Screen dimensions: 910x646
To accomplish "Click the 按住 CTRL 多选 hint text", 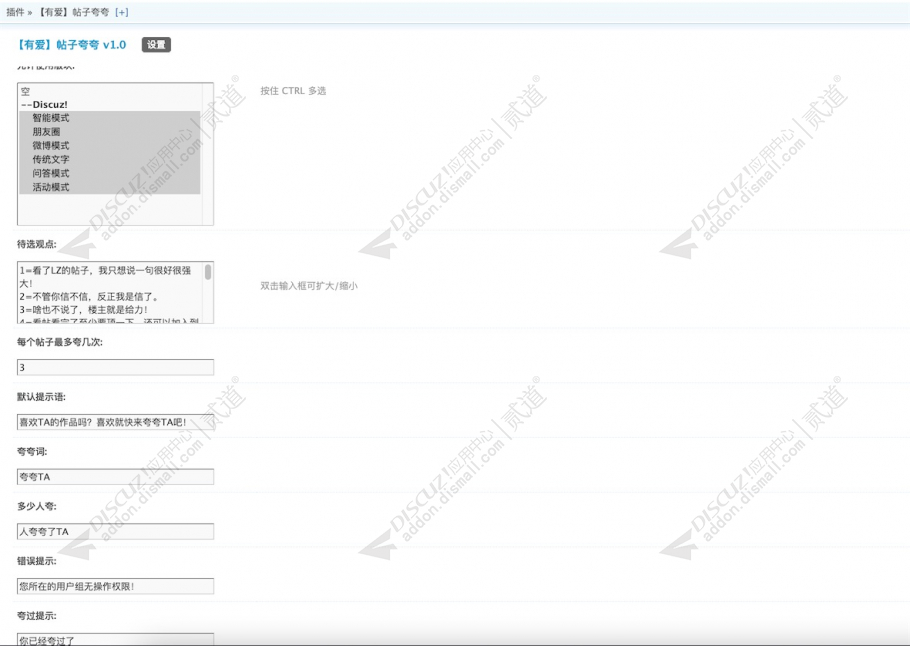I will (x=293, y=91).
